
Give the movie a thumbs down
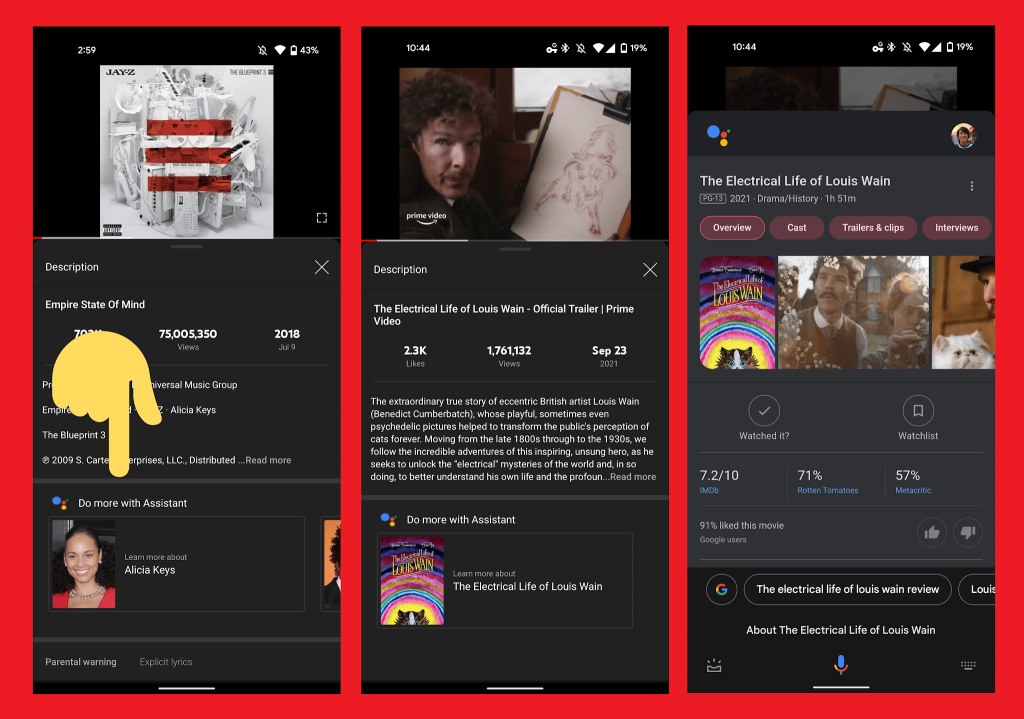968,533
